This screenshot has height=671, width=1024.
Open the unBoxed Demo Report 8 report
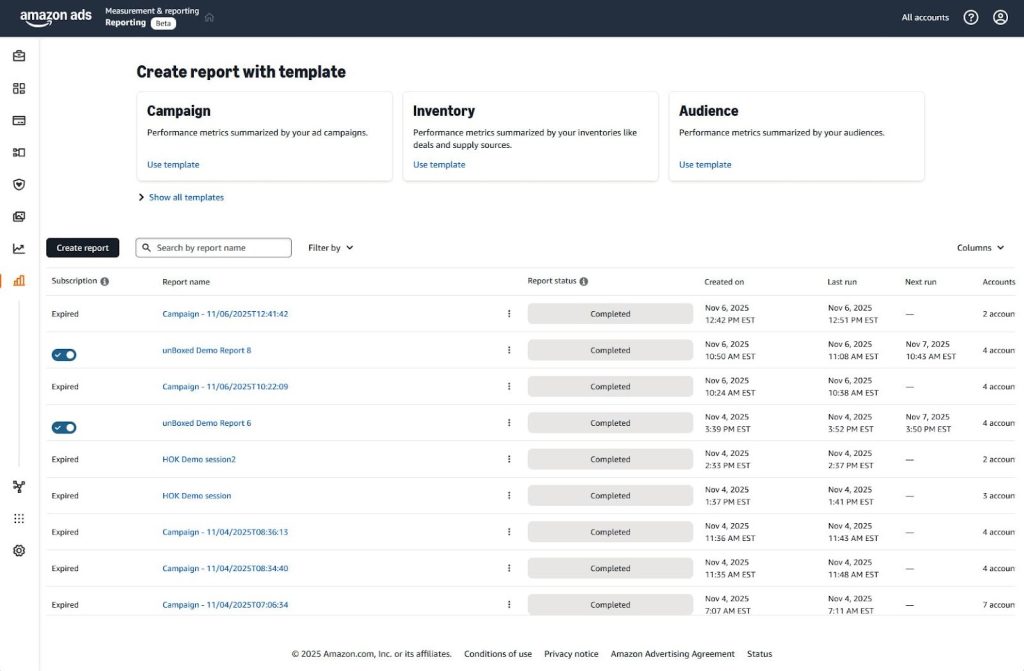(206, 350)
